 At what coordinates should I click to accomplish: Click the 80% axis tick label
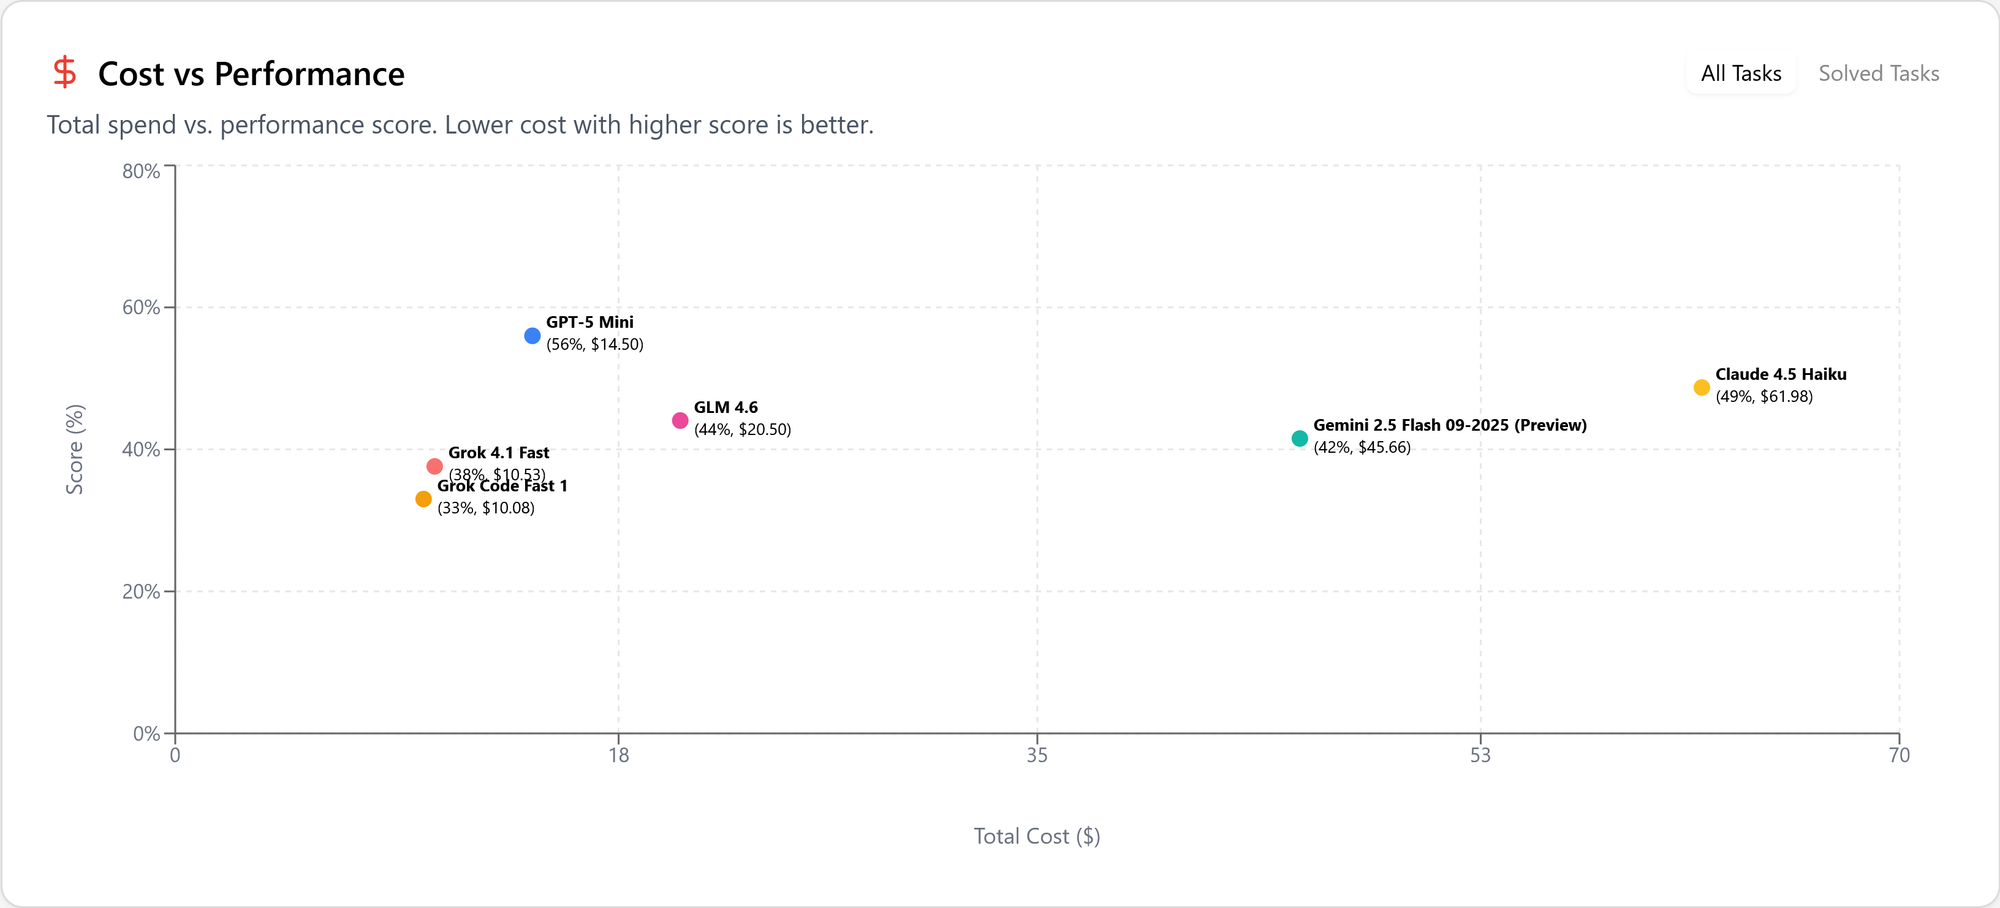click(x=140, y=171)
